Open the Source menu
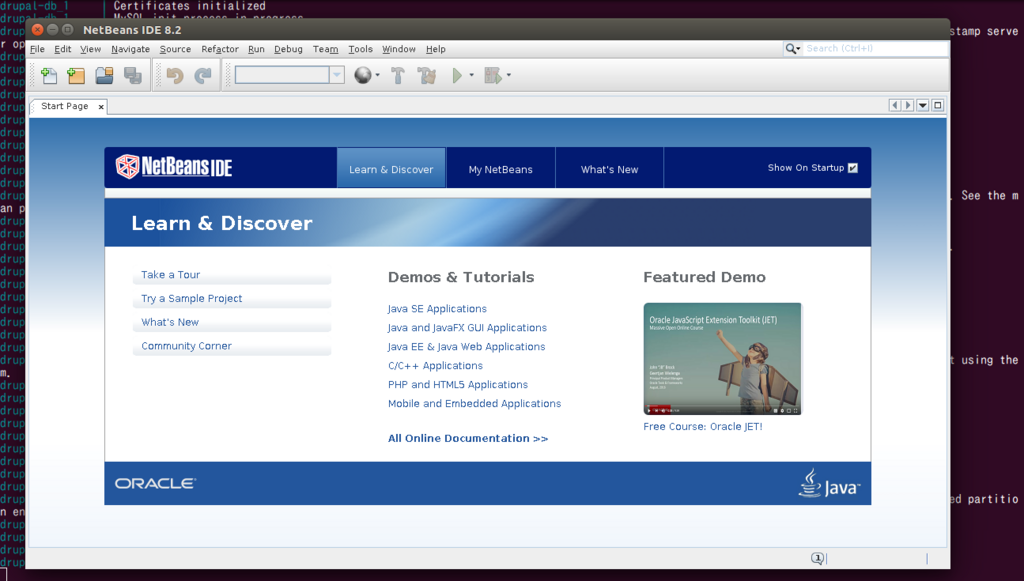This screenshot has width=1024, height=581. (x=176, y=49)
